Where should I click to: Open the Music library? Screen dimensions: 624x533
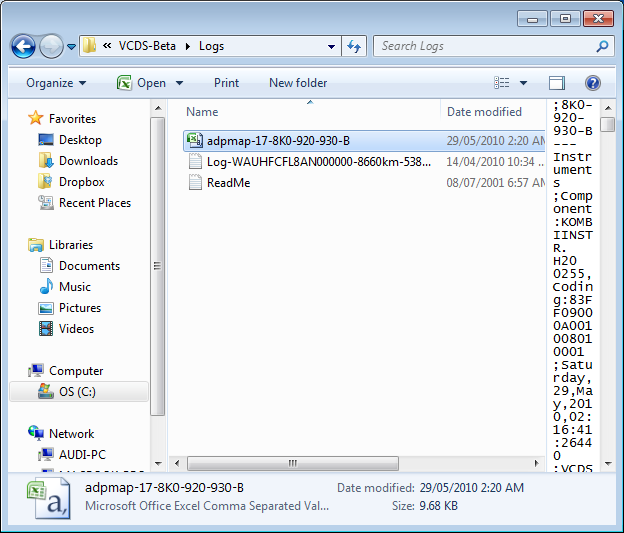tap(76, 287)
